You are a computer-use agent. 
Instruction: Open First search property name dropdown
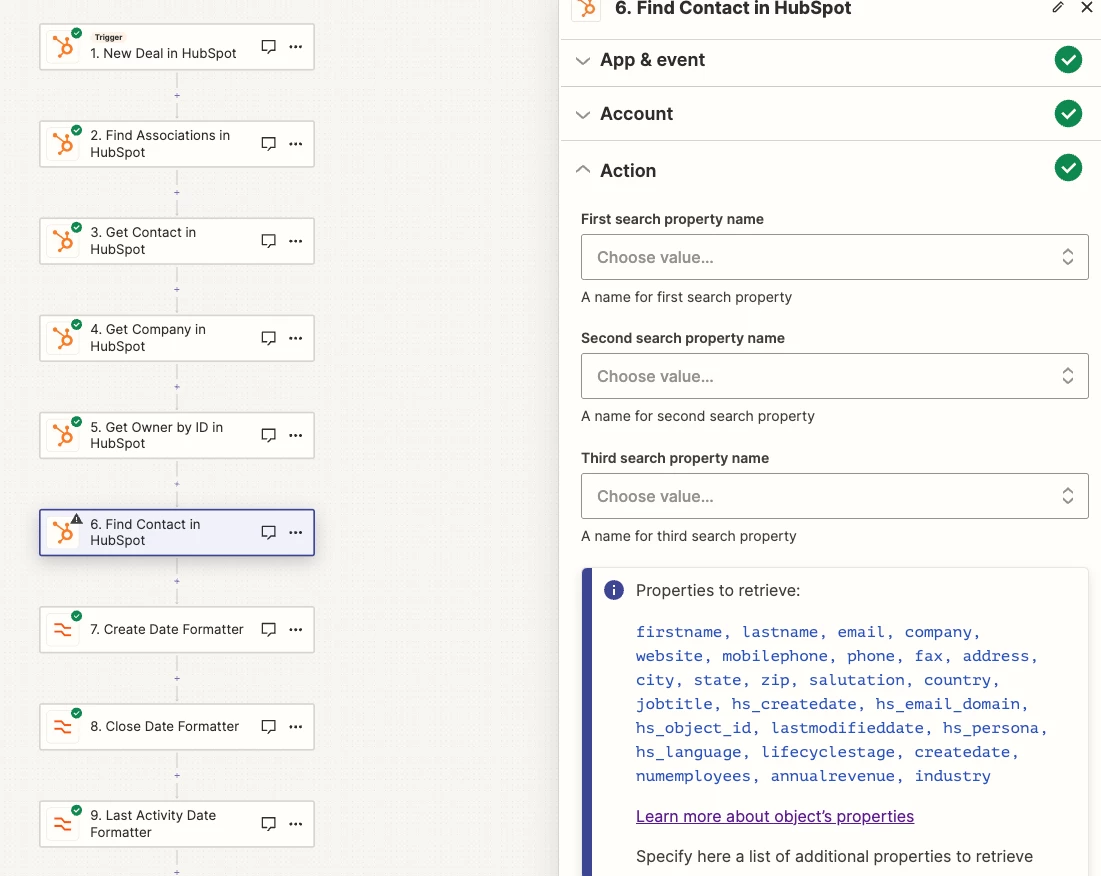[x=834, y=257]
